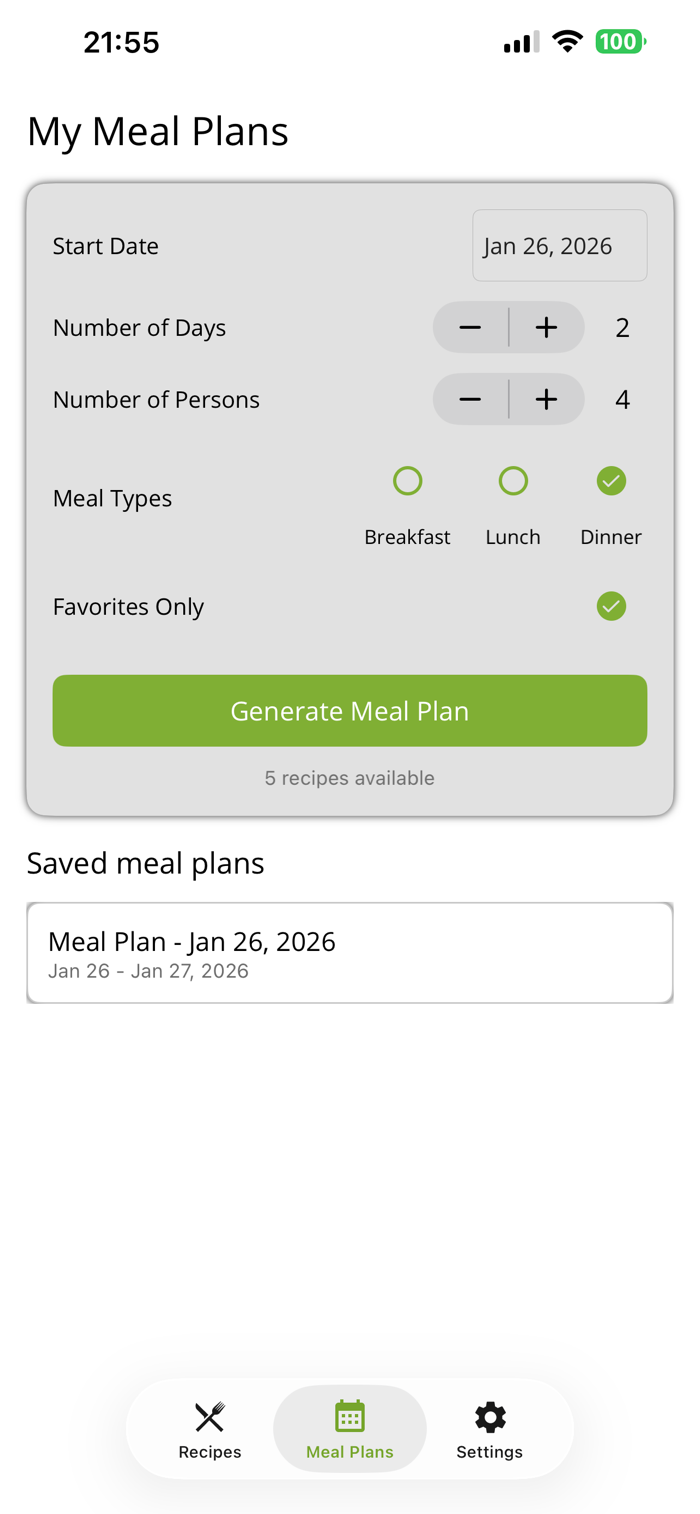
Task: Increase Number of Persons with plus
Action: pyautogui.click(x=546, y=400)
